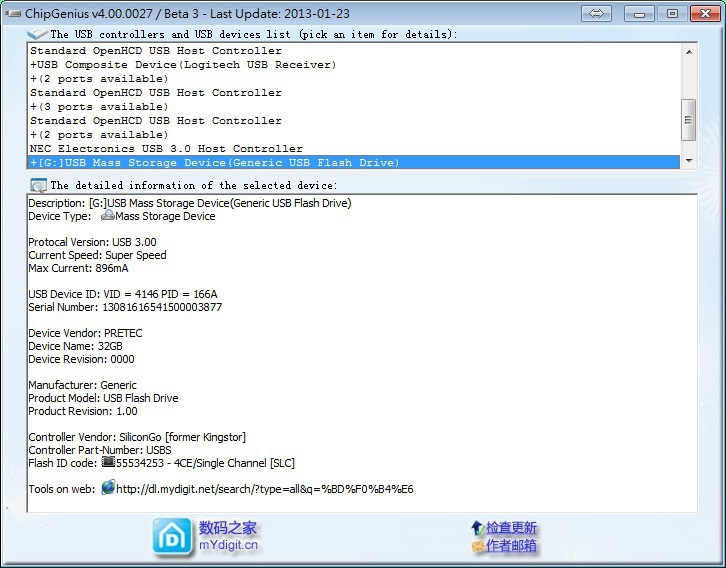Click the Serial Number 1308161654150003877 line

click(x=125, y=307)
